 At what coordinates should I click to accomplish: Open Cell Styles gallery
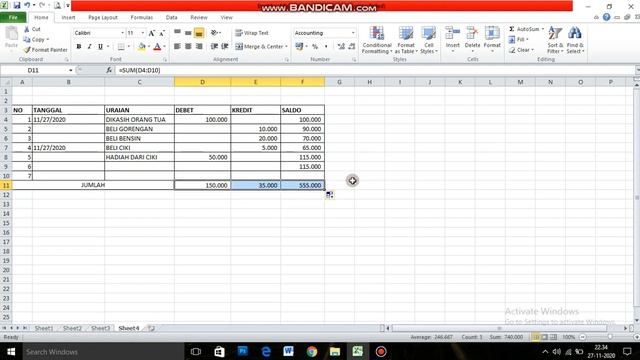[x=429, y=40]
